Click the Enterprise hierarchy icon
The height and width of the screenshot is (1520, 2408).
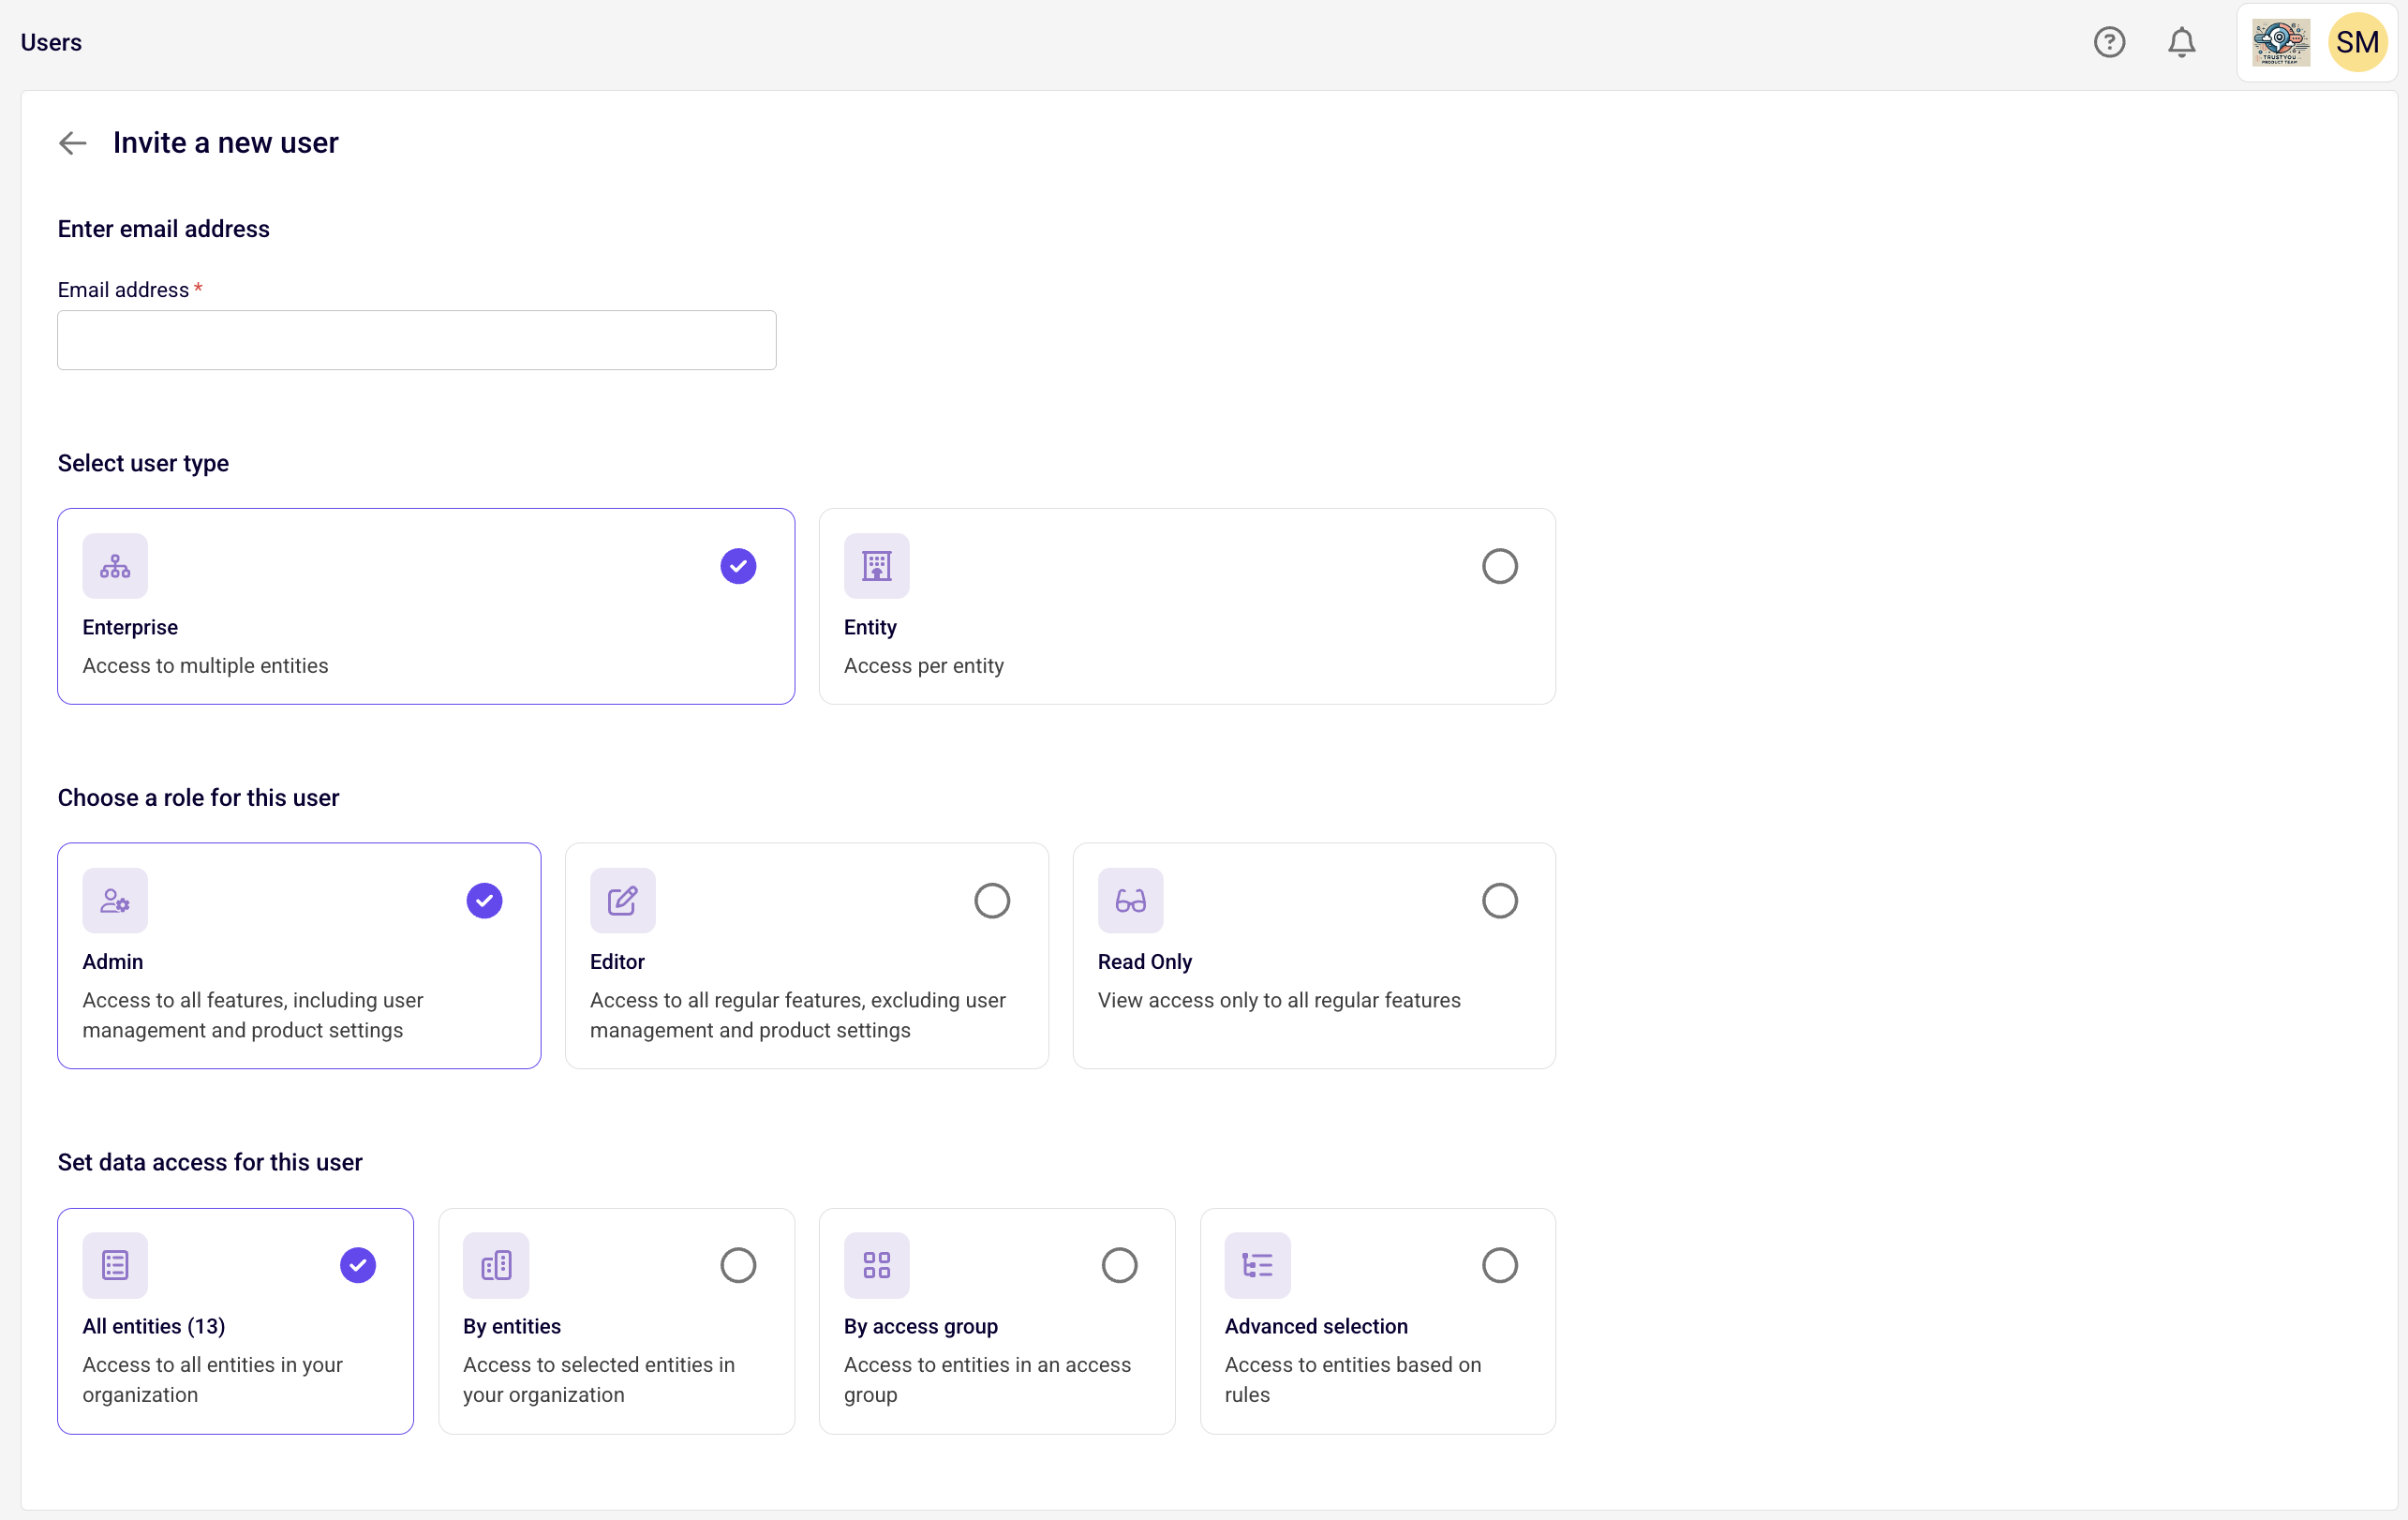tap(115, 566)
